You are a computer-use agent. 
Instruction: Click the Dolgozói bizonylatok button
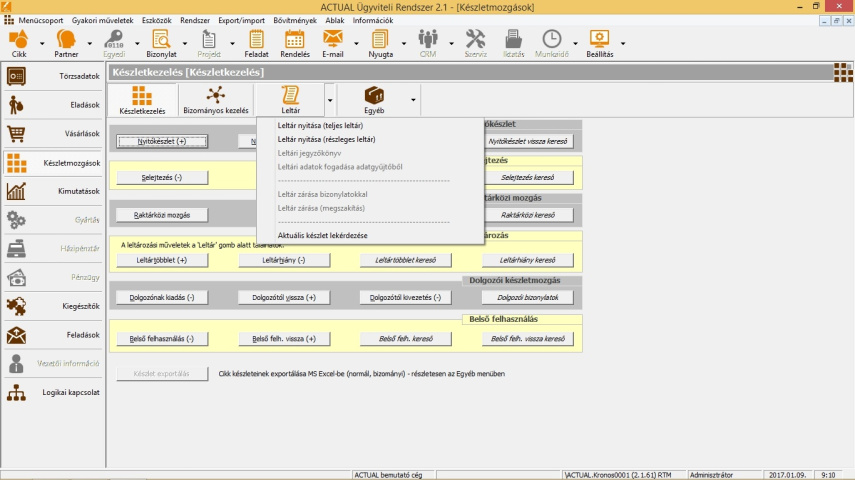click(527, 297)
